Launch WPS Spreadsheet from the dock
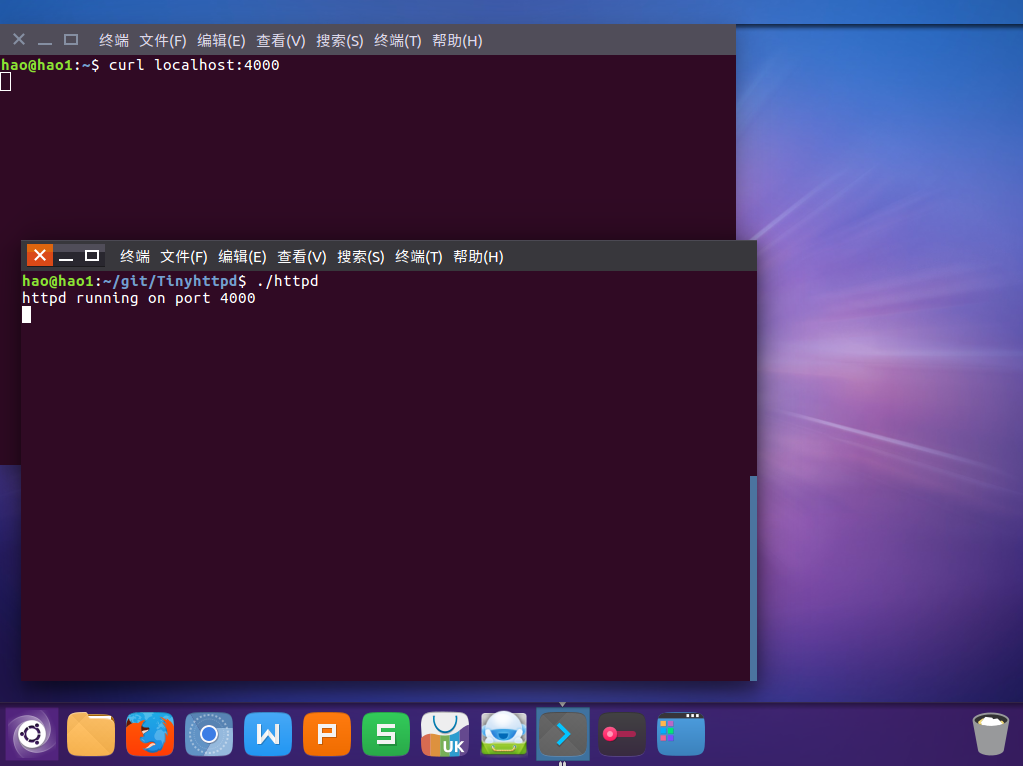Viewport: 1023px width, 766px height. point(386,733)
